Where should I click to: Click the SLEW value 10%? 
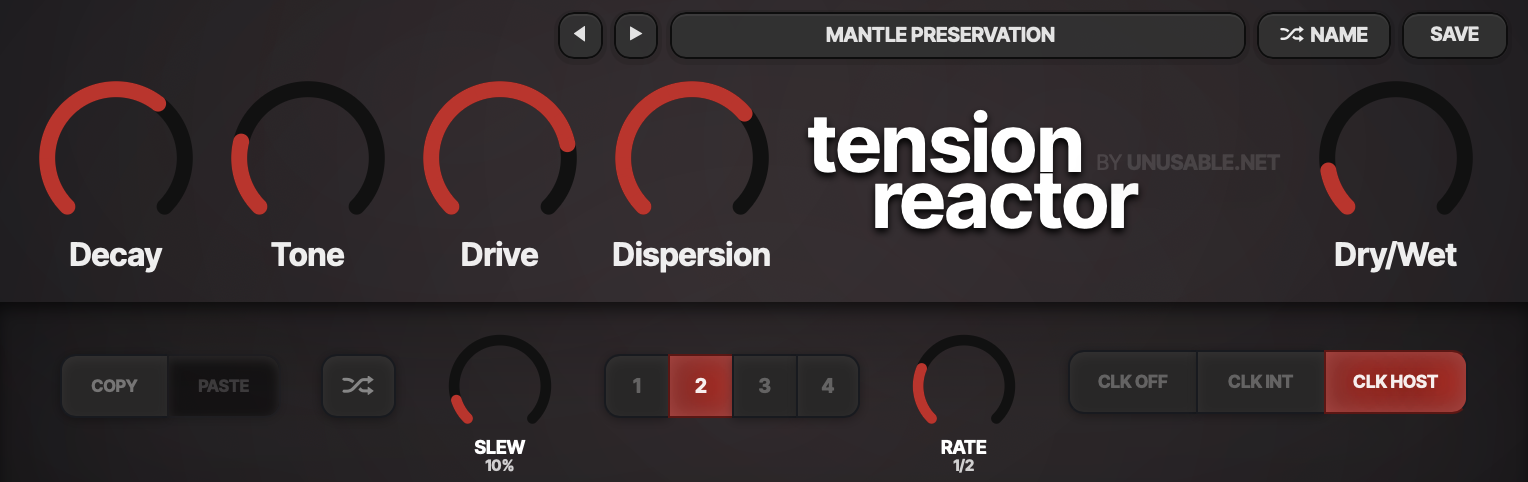[x=500, y=466]
